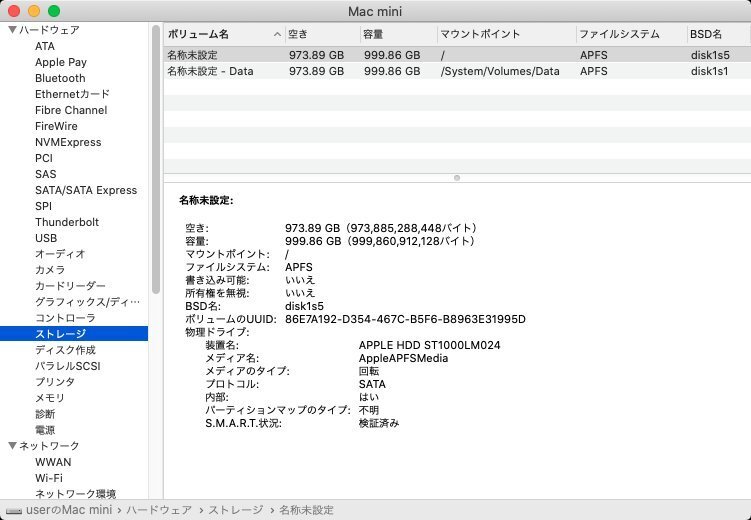Open プリンタ entry

(x=55, y=382)
